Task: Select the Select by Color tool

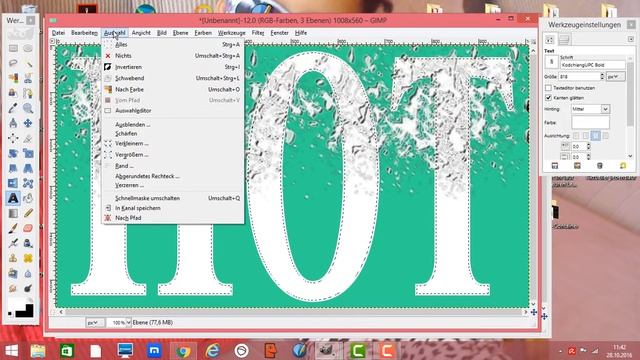Action: (13, 78)
